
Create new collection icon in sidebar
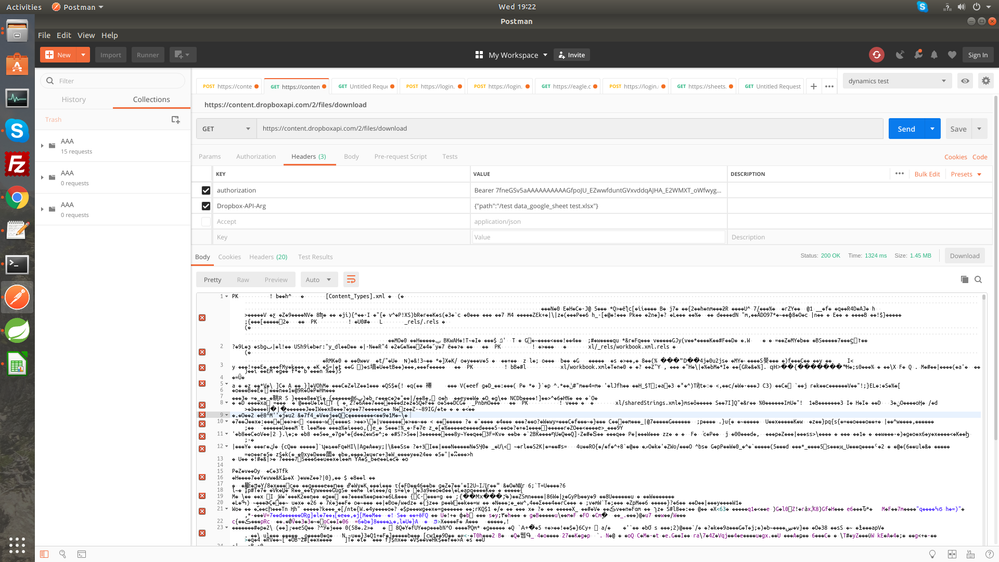tap(176, 120)
